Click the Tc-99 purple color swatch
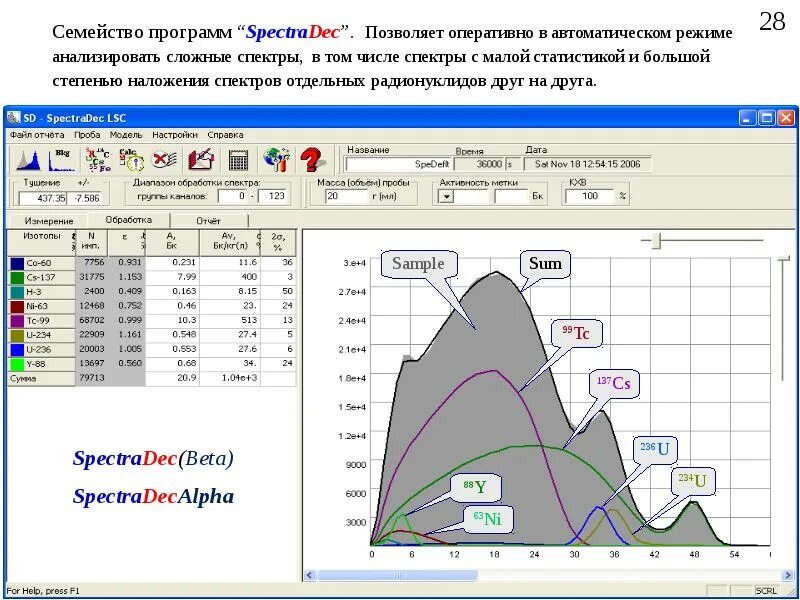 click(17, 321)
